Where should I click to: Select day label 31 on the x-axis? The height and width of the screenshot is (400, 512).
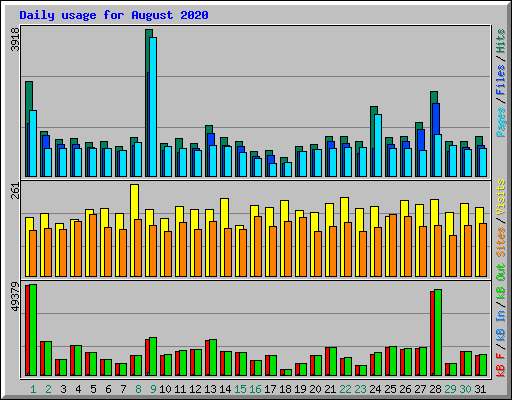point(480,389)
